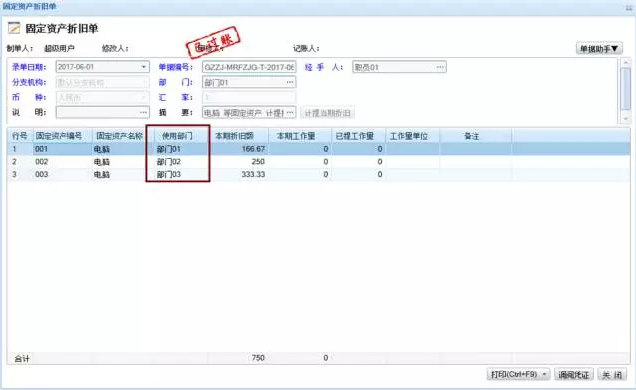Viewport: 636px width, 390px height.
Task: Click the scrollbar up arrow in header panel
Action: [626, 62]
